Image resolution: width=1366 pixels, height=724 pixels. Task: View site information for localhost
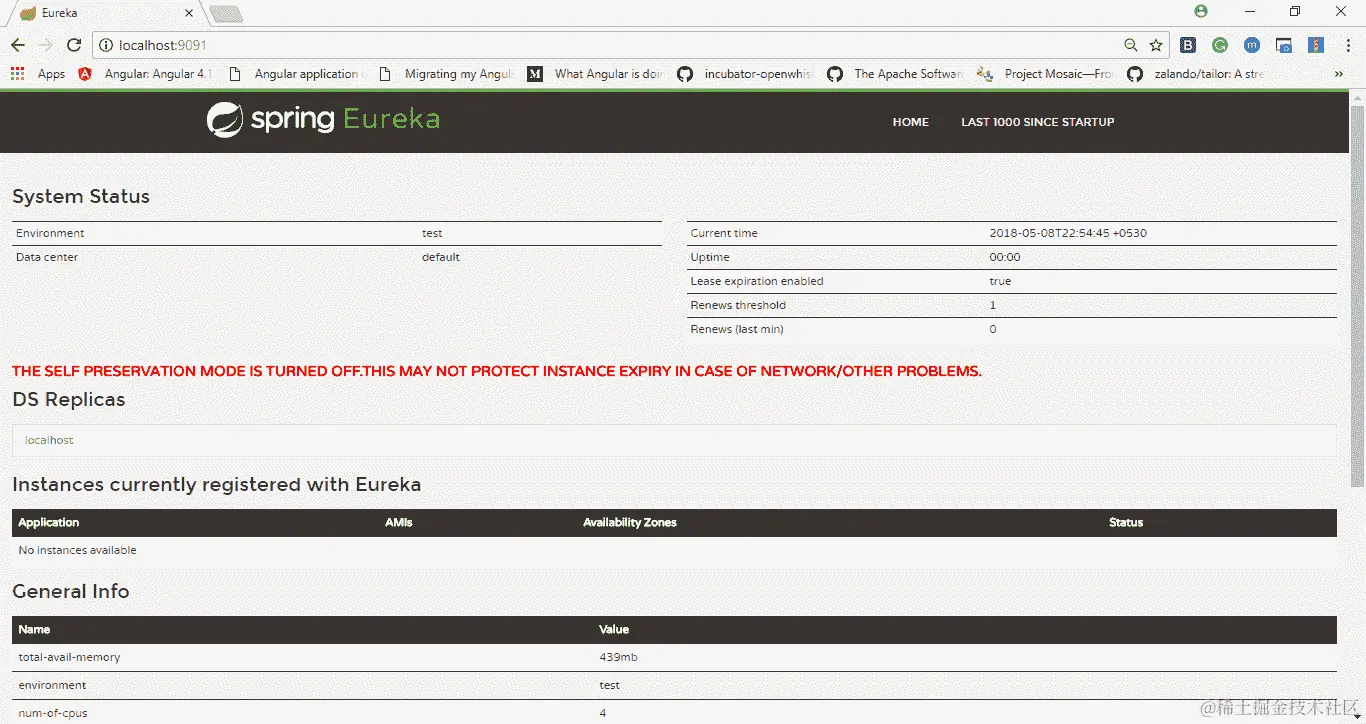(106, 45)
